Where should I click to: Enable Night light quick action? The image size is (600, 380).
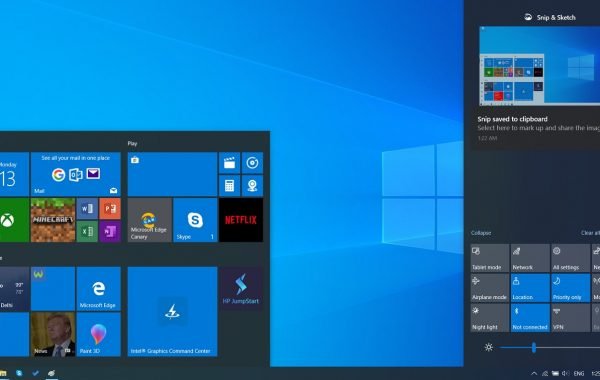pyautogui.click(x=490, y=318)
